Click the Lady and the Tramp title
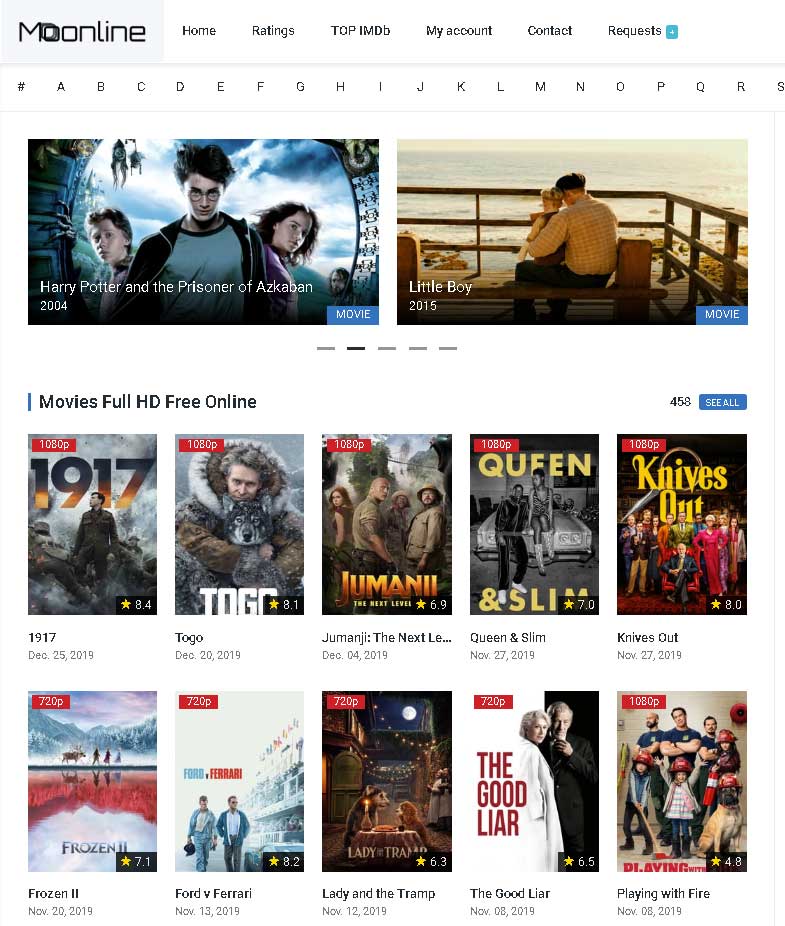 coord(379,894)
